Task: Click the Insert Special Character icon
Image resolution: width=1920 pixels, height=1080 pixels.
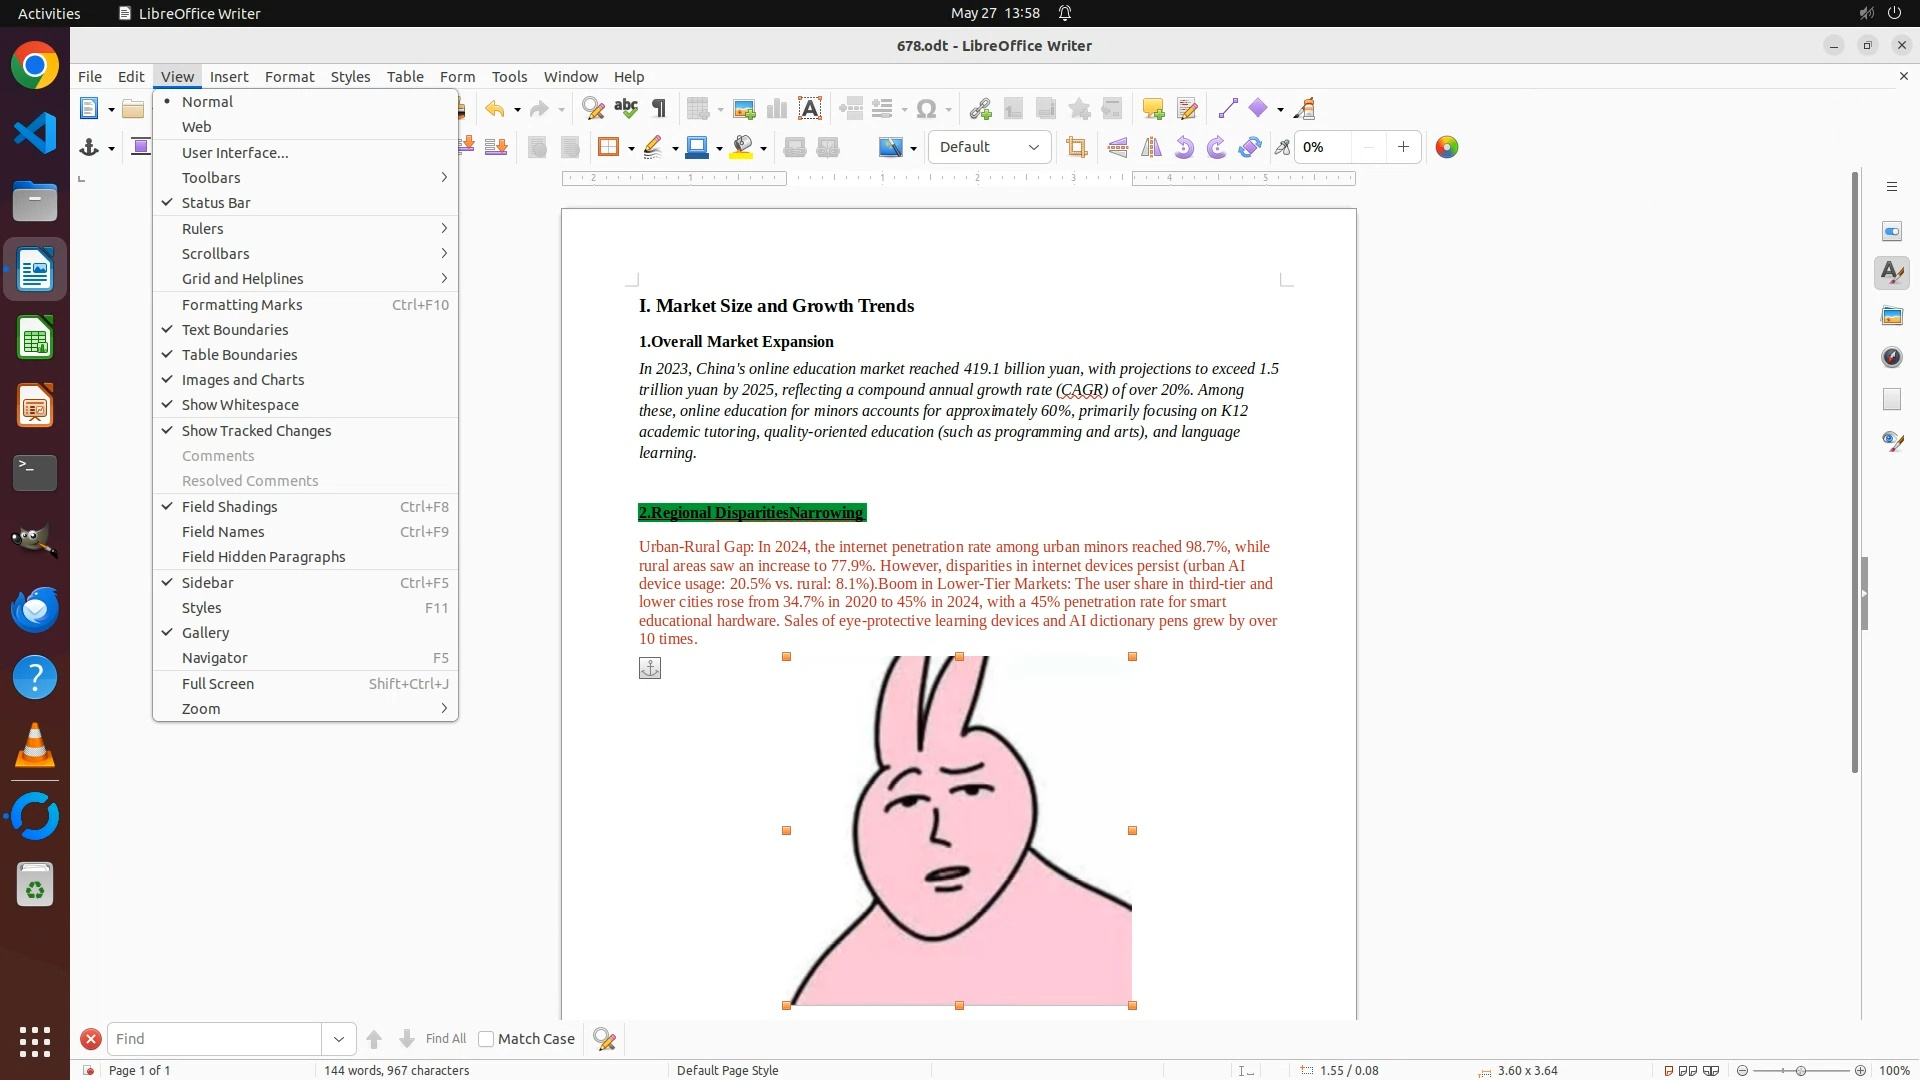Action: click(927, 109)
